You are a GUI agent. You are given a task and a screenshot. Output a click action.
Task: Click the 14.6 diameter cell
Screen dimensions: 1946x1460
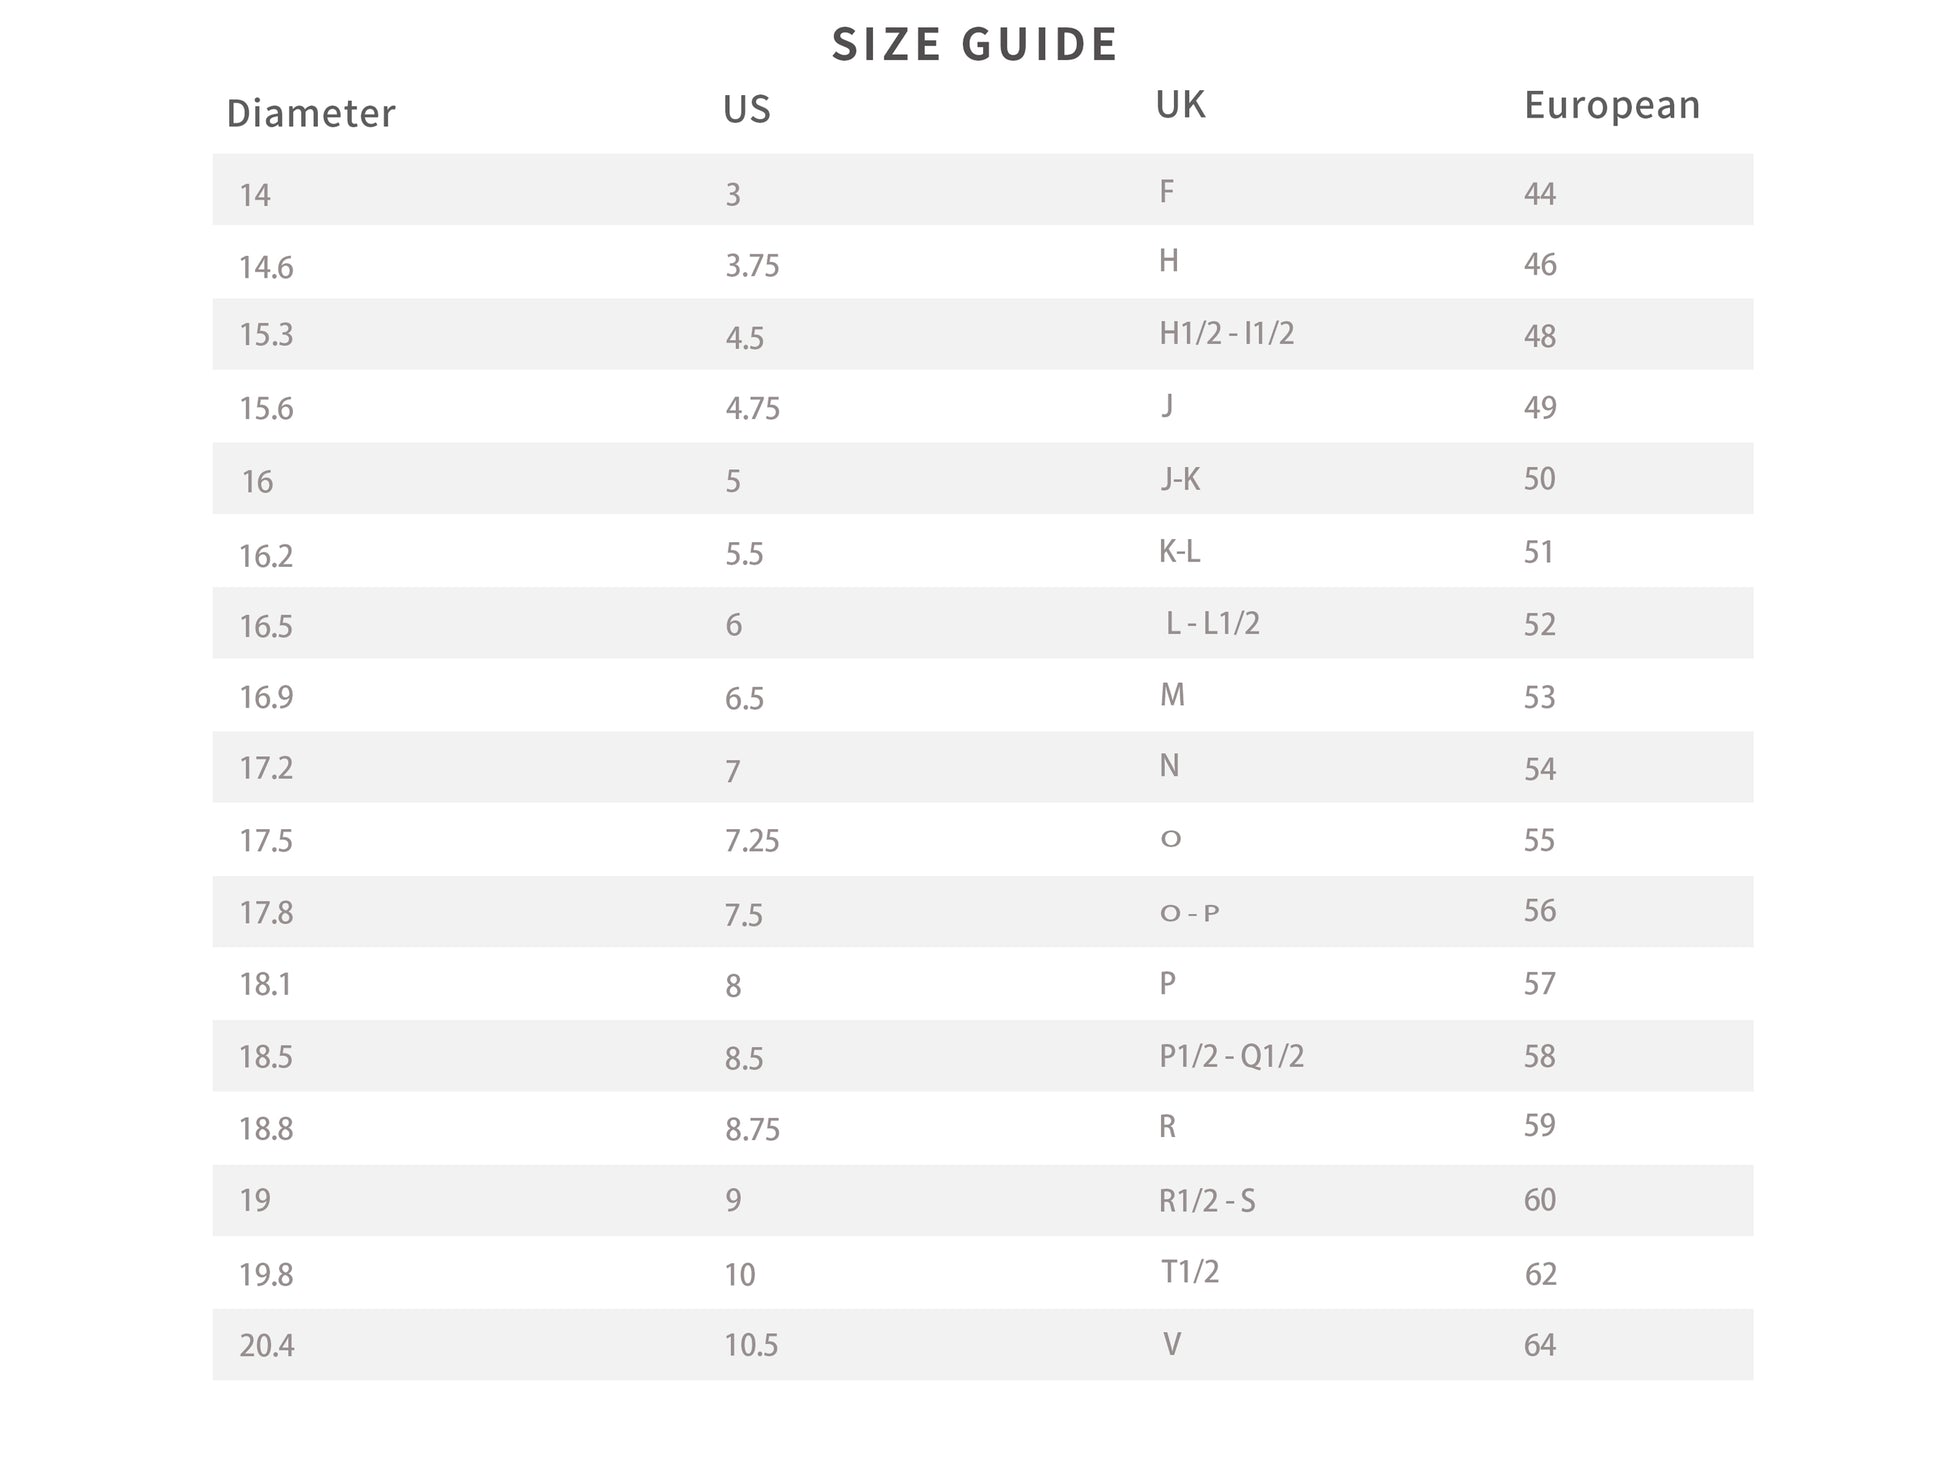(266, 267)
